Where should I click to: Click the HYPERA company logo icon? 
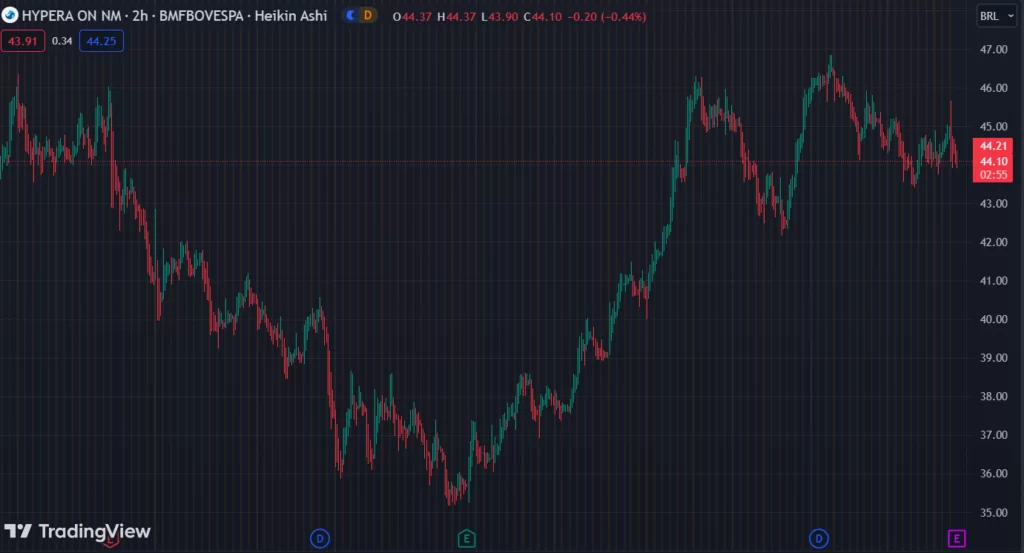click(x=10, y=15)
